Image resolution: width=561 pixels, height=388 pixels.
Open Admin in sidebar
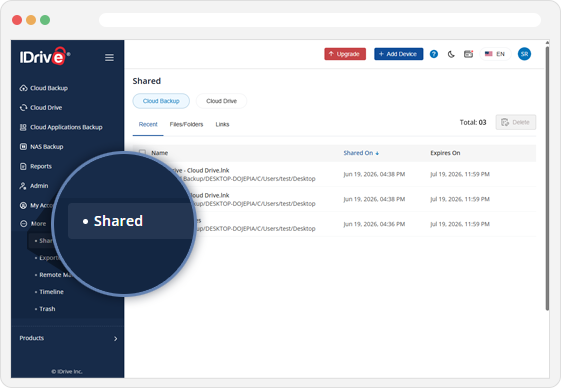pyautogui.click(x=39, y=186)
